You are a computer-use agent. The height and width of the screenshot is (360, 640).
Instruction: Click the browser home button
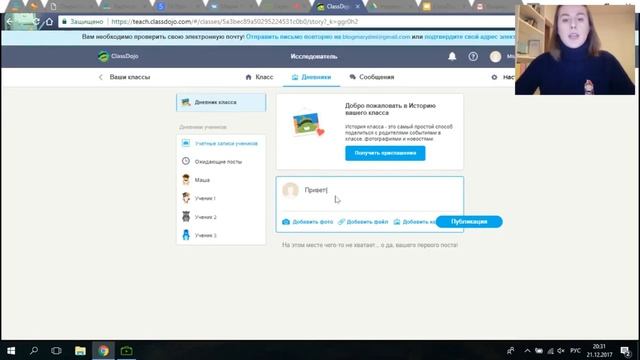coord(49,21)
